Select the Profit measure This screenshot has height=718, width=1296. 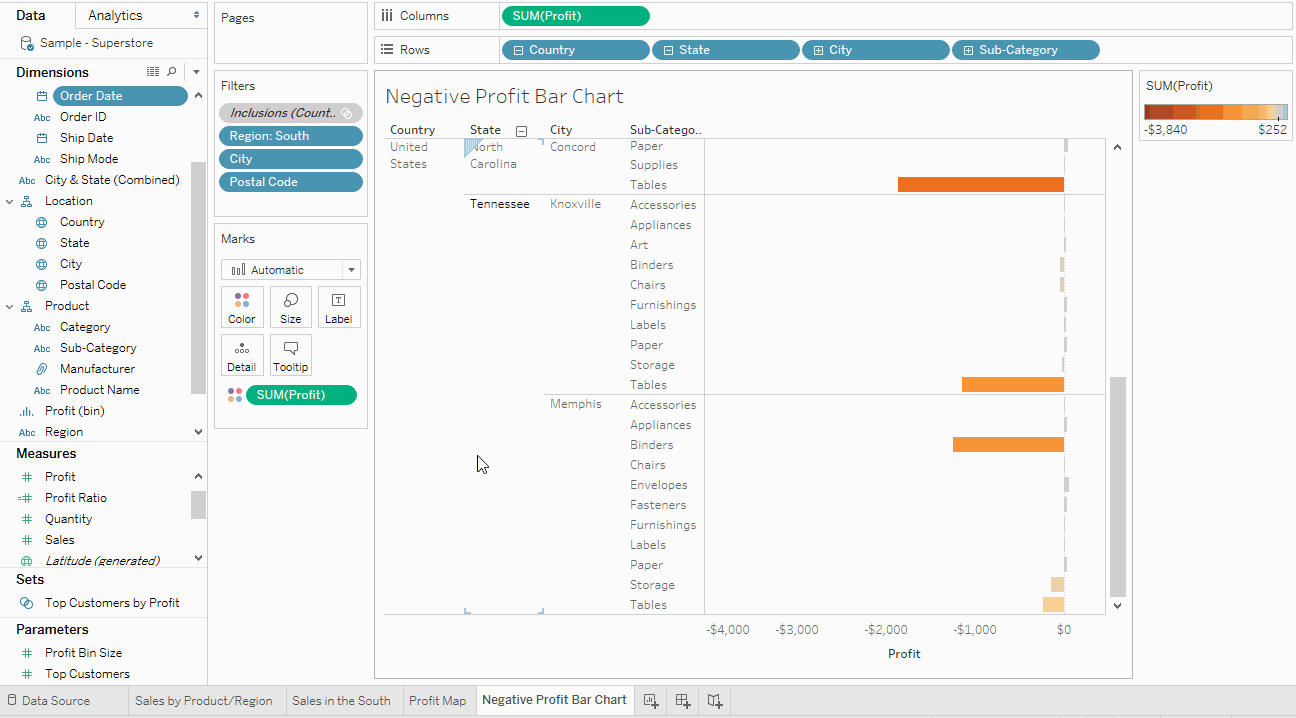(60, 477)
